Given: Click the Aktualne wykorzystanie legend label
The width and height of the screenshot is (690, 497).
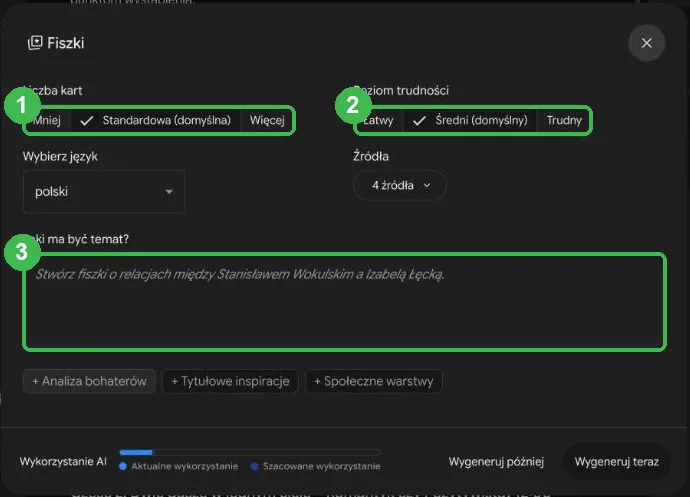Looking at the screenshot, I should (184, 466).
